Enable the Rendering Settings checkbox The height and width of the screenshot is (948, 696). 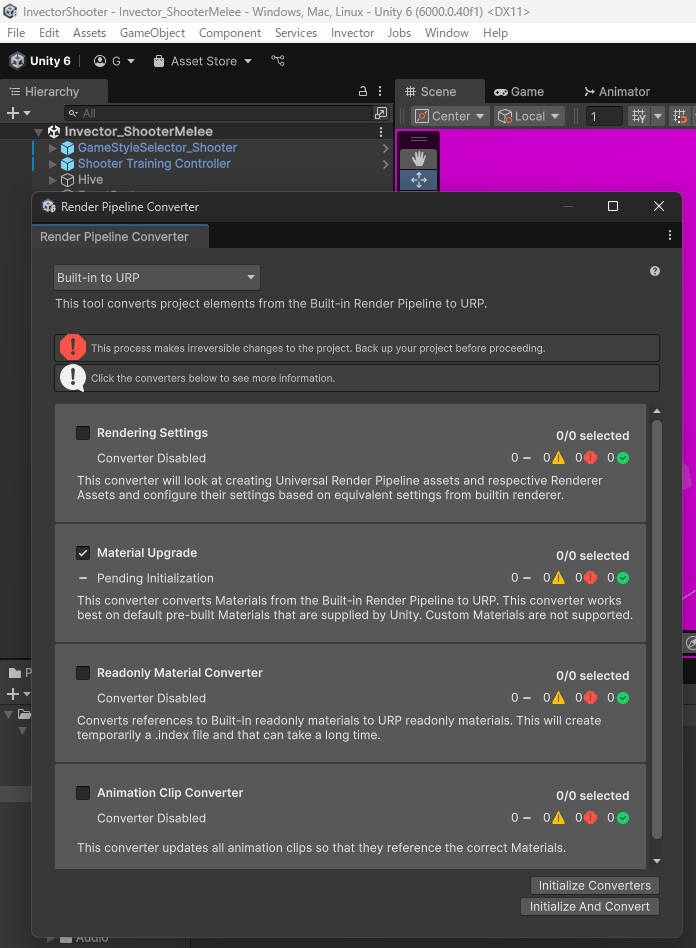click(83, 433)
